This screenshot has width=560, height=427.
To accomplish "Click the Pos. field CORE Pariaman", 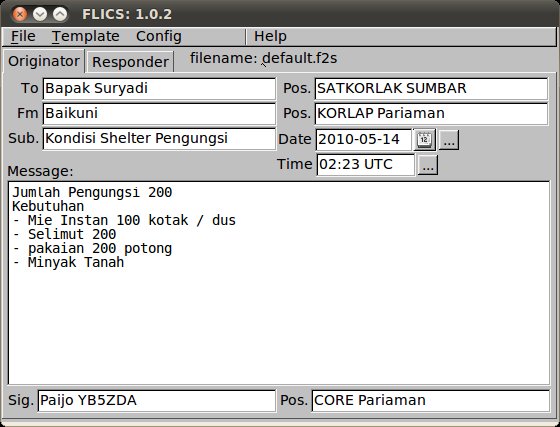I will 430,401.
